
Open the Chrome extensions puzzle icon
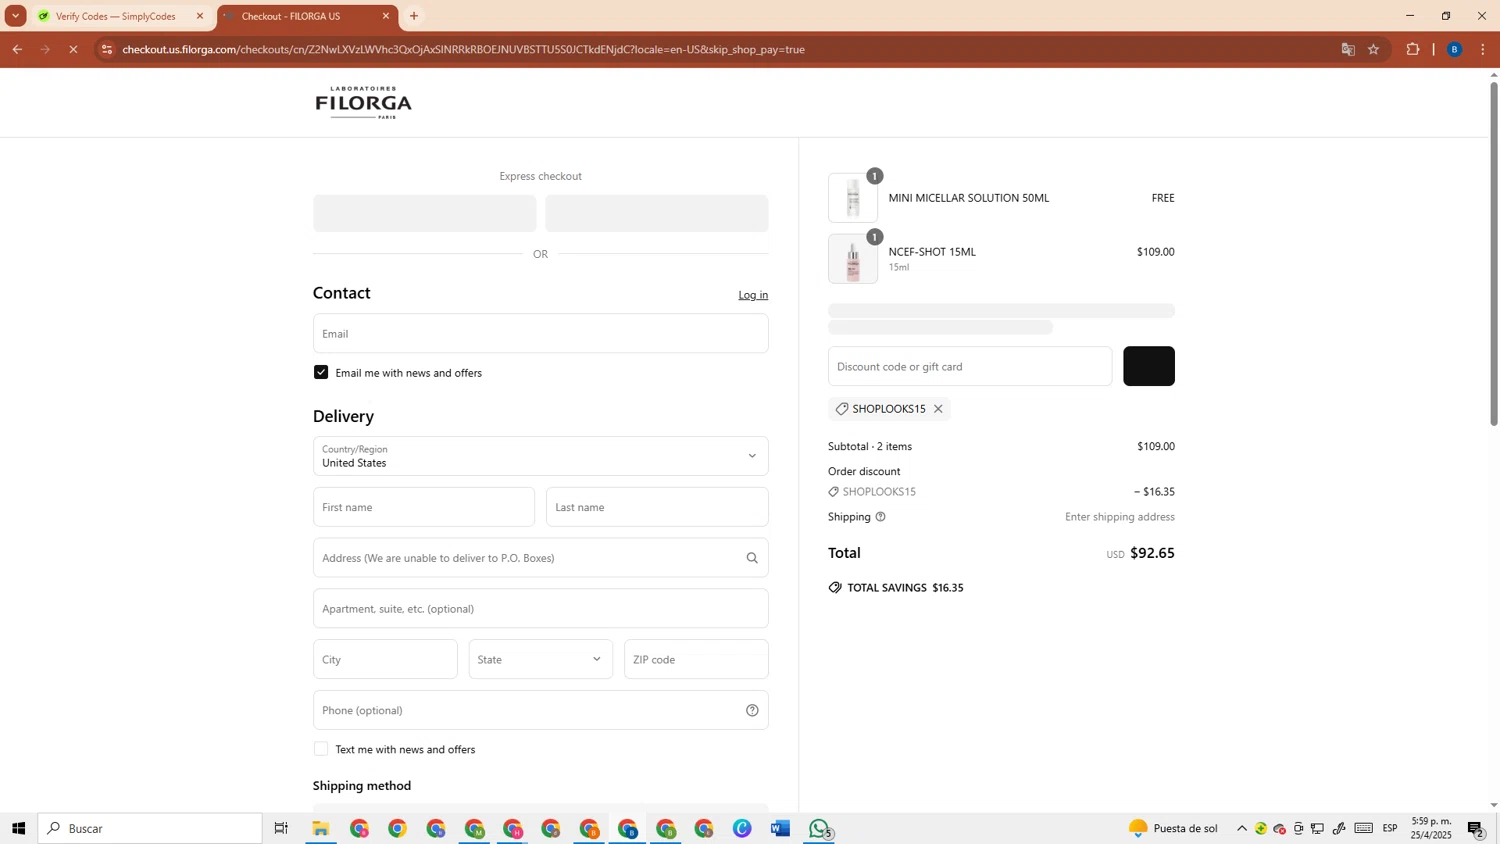click(x=1413, y=49)
